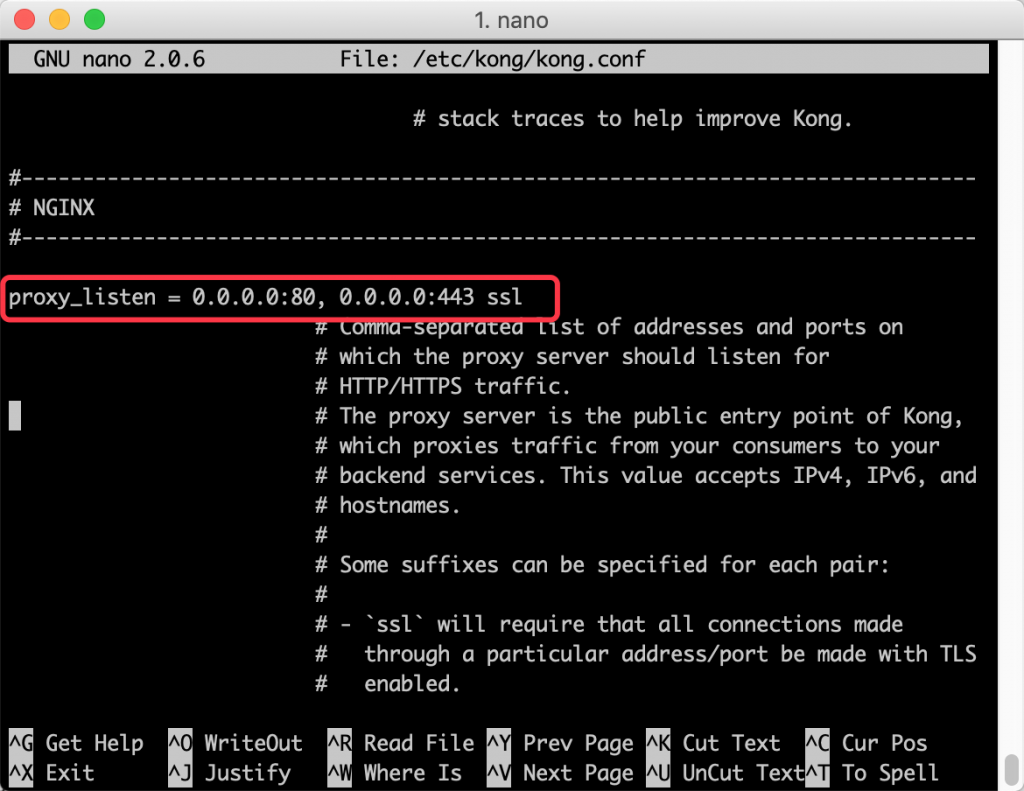Viewport: 1024px width, 791px height.
Task: Click the green zoom window button
Action: tap(95, 20)
